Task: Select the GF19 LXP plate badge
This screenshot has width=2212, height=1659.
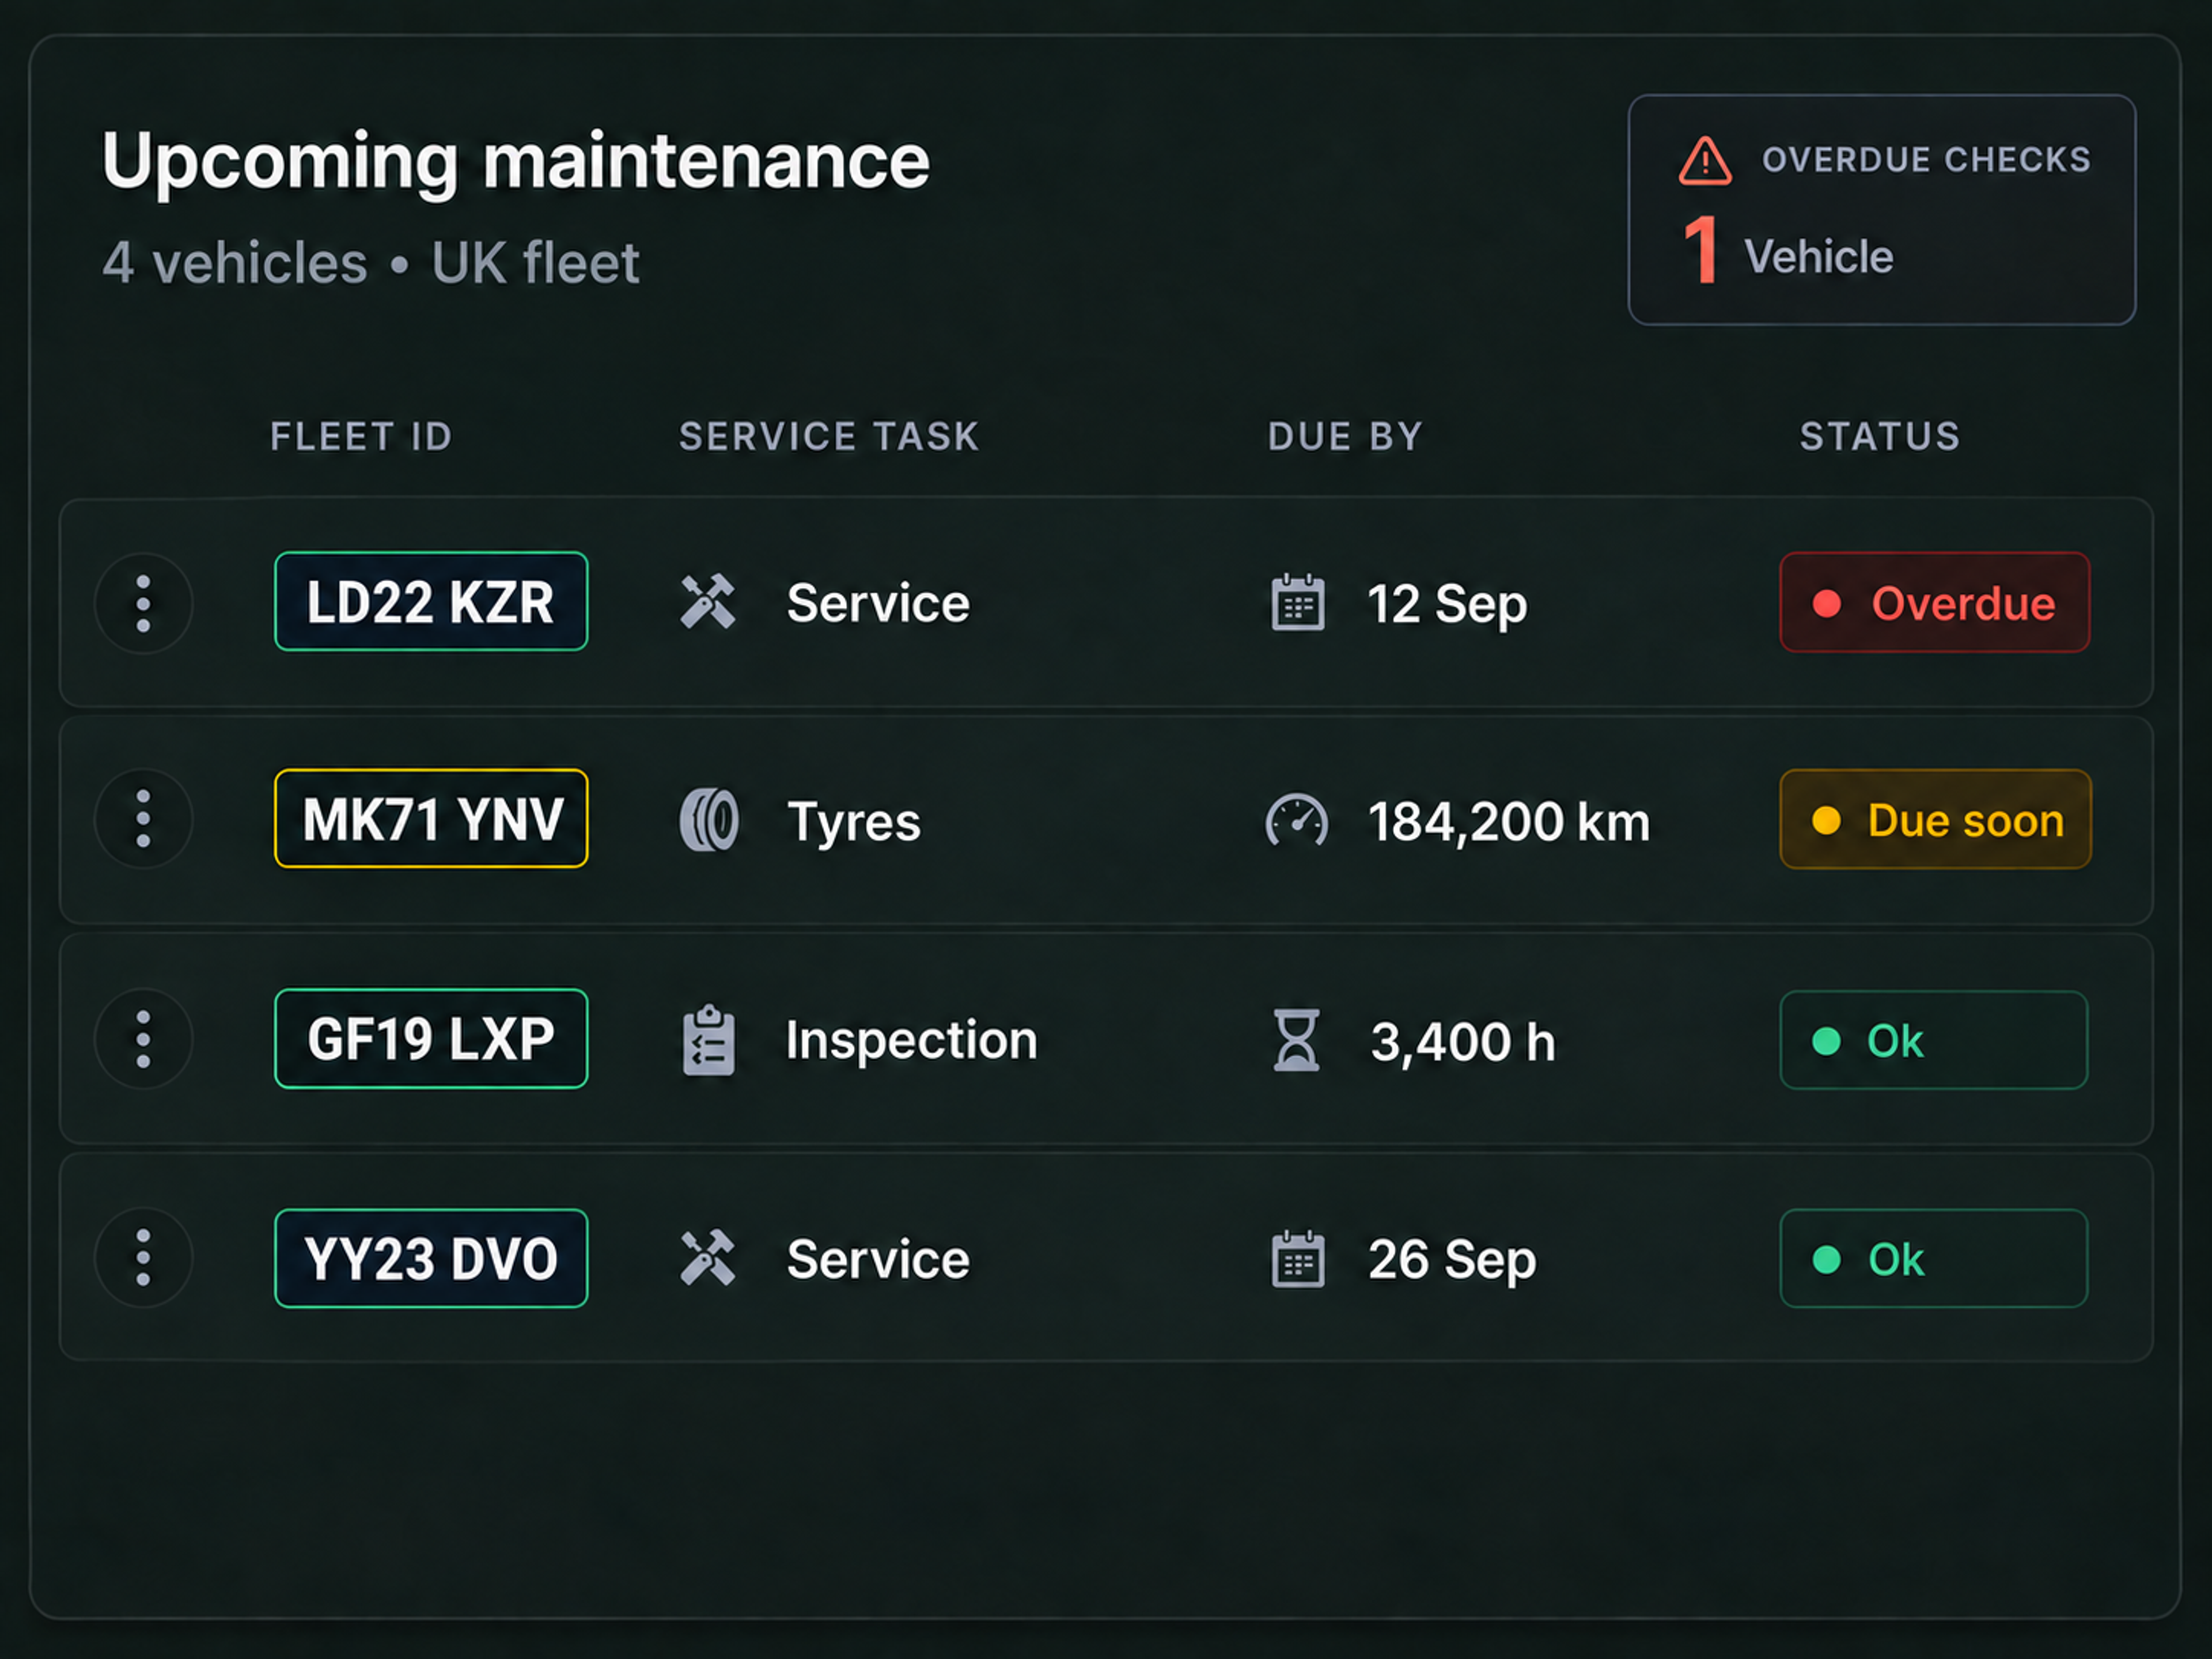Action: 431,1038
